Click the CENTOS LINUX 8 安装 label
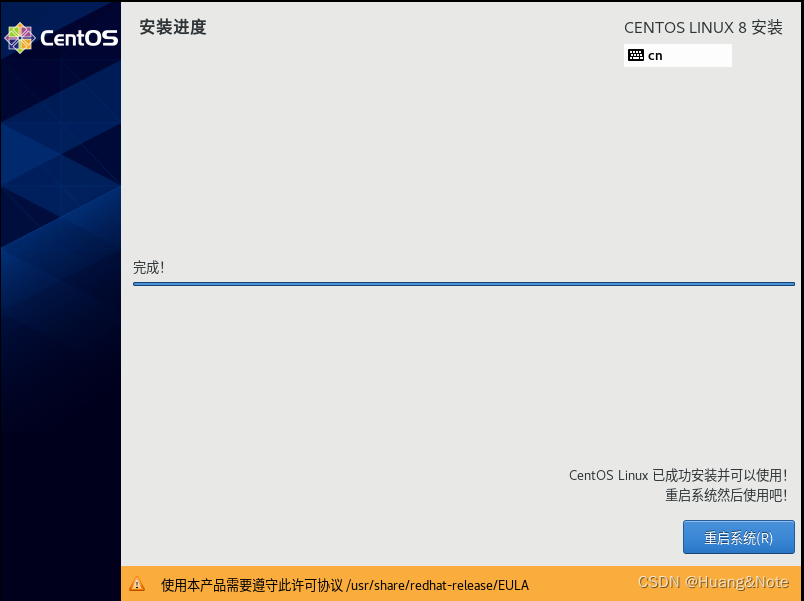The width and height of the screenshot is (804, 601). coord(704,28)
